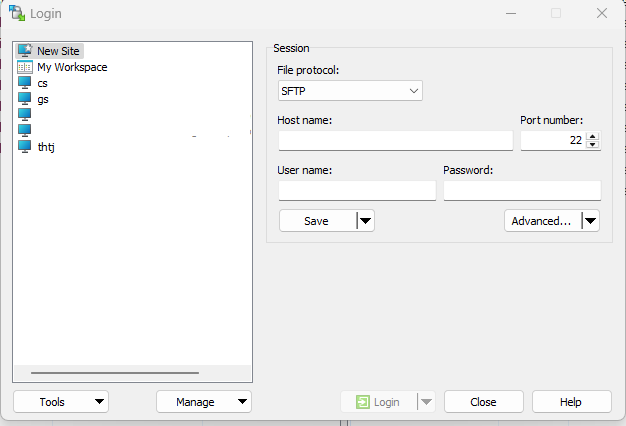The height and width of the screenshot is (426, 626).
Task: Increase port number with up arrow
Action: click(x=592, y=137)
